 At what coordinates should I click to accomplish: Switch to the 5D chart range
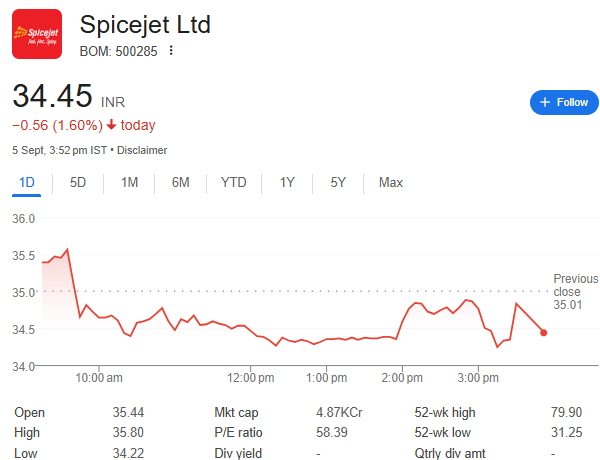pyautogui.click(x=78, y=182)
